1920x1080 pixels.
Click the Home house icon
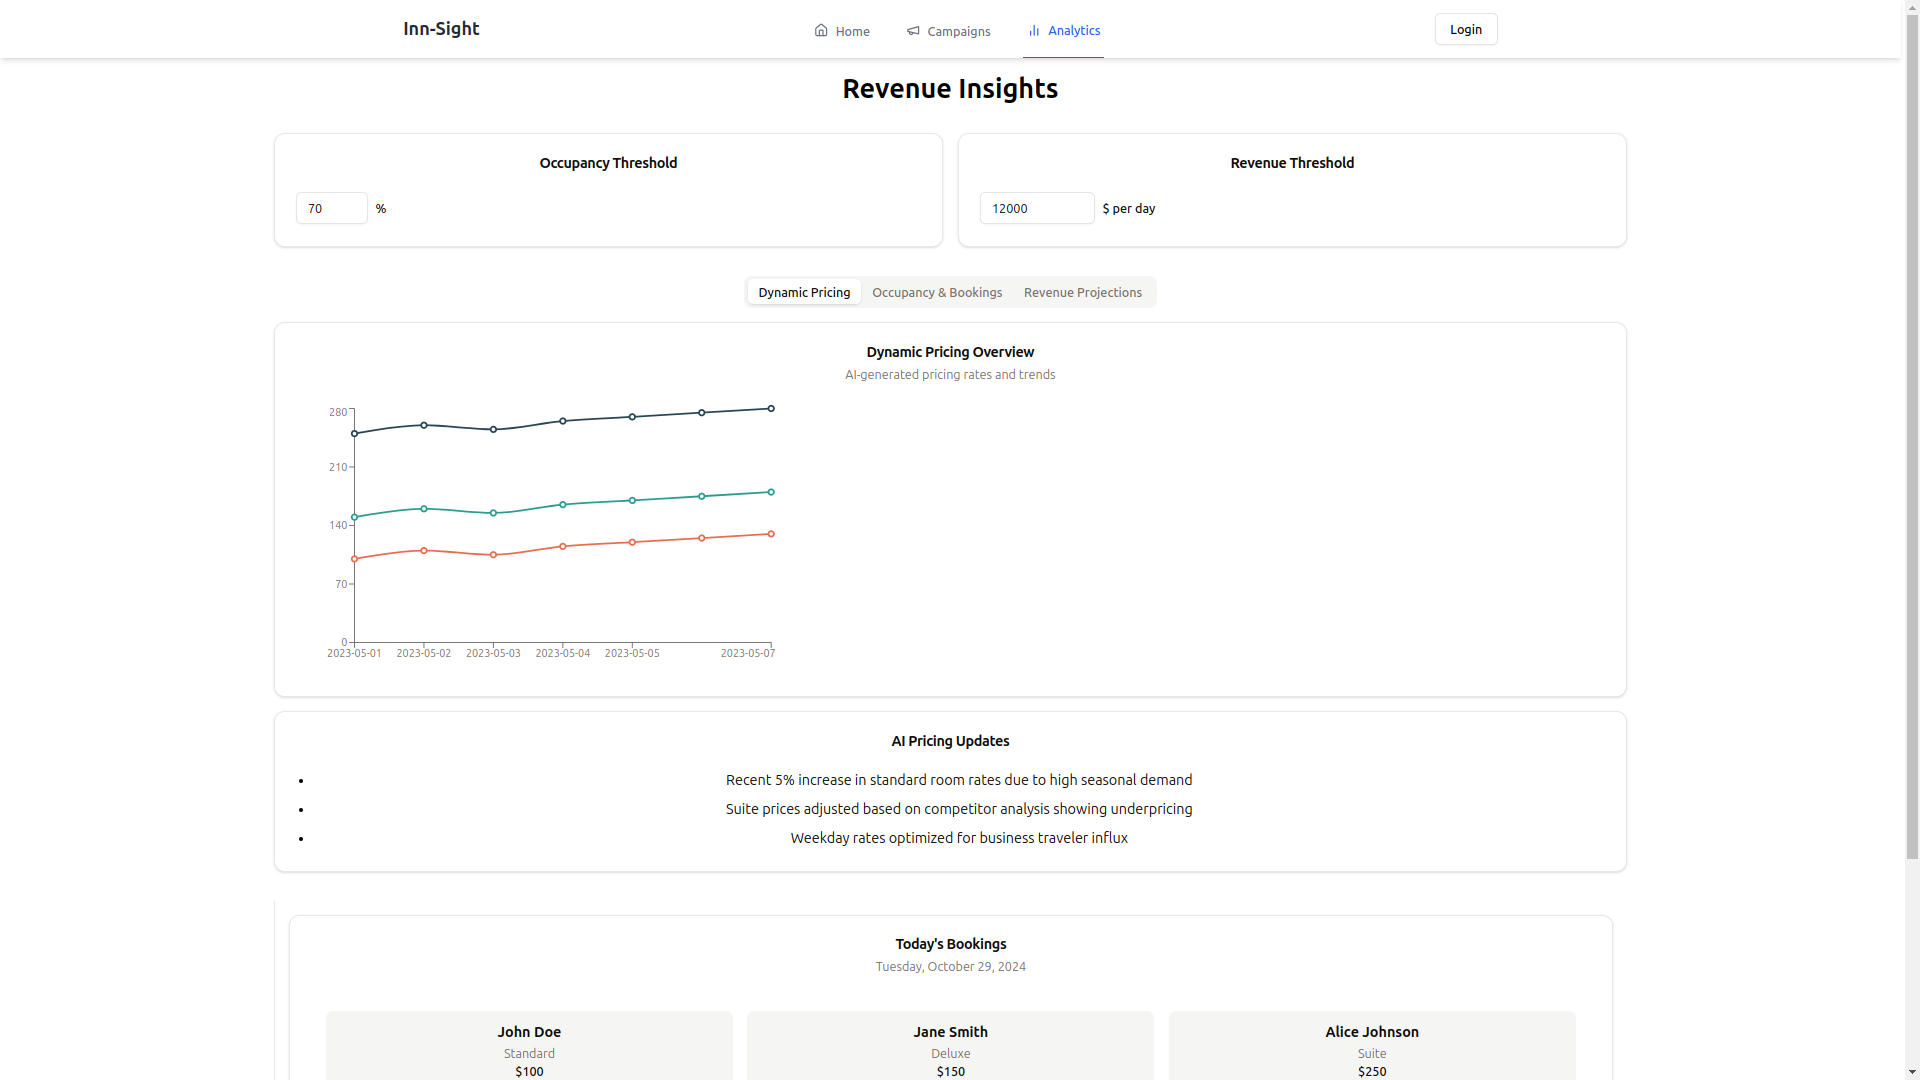click(x=821, y=30)
